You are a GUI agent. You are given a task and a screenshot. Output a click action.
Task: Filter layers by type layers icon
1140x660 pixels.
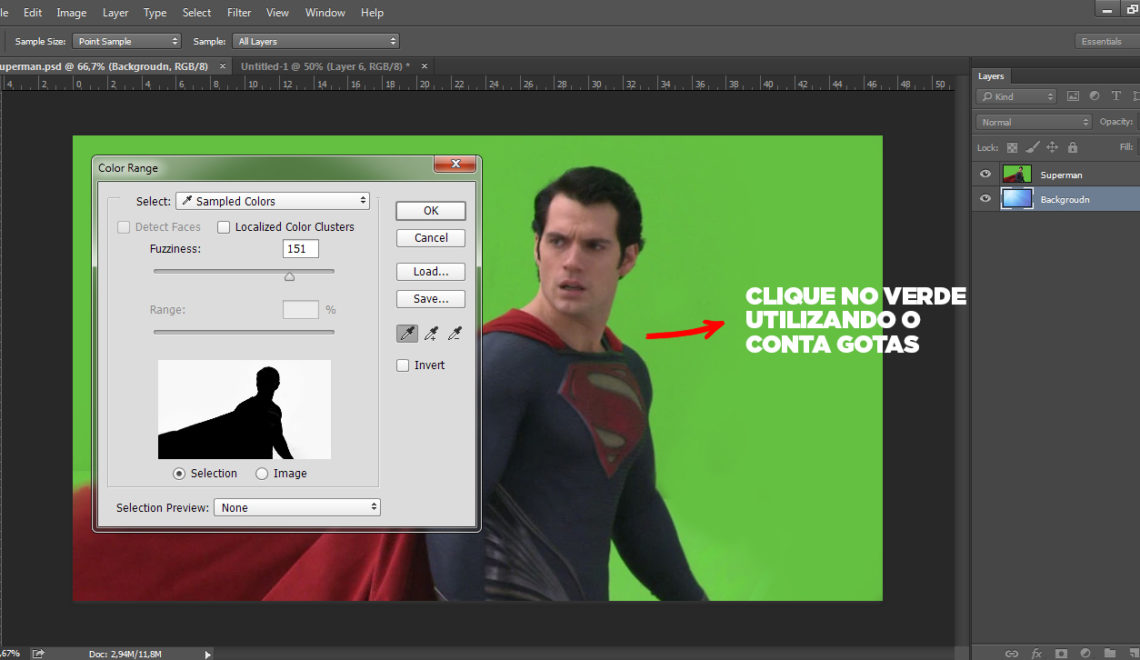tap(1116, 96)
